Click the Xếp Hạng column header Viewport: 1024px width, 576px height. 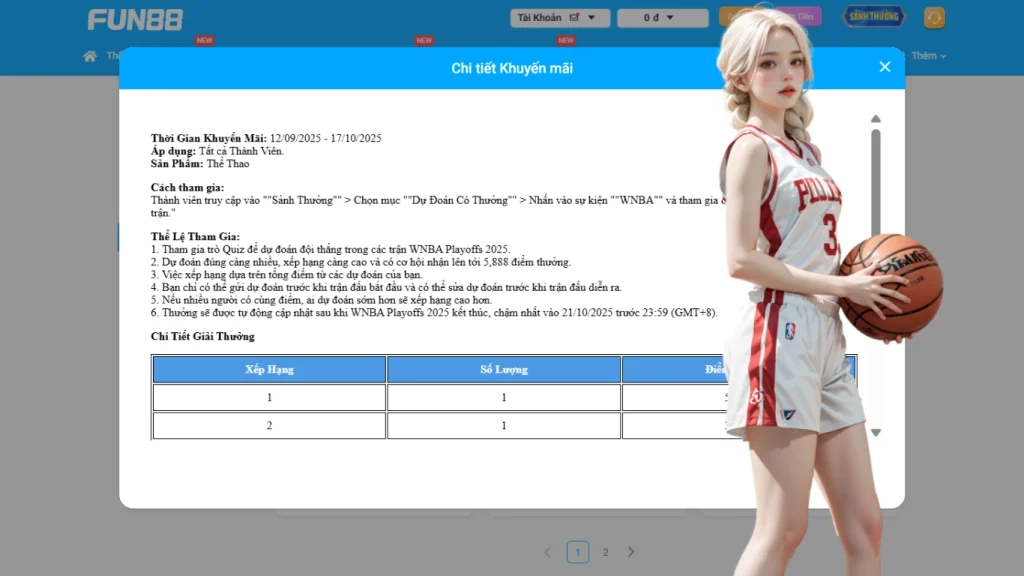[x=269, y=369]
